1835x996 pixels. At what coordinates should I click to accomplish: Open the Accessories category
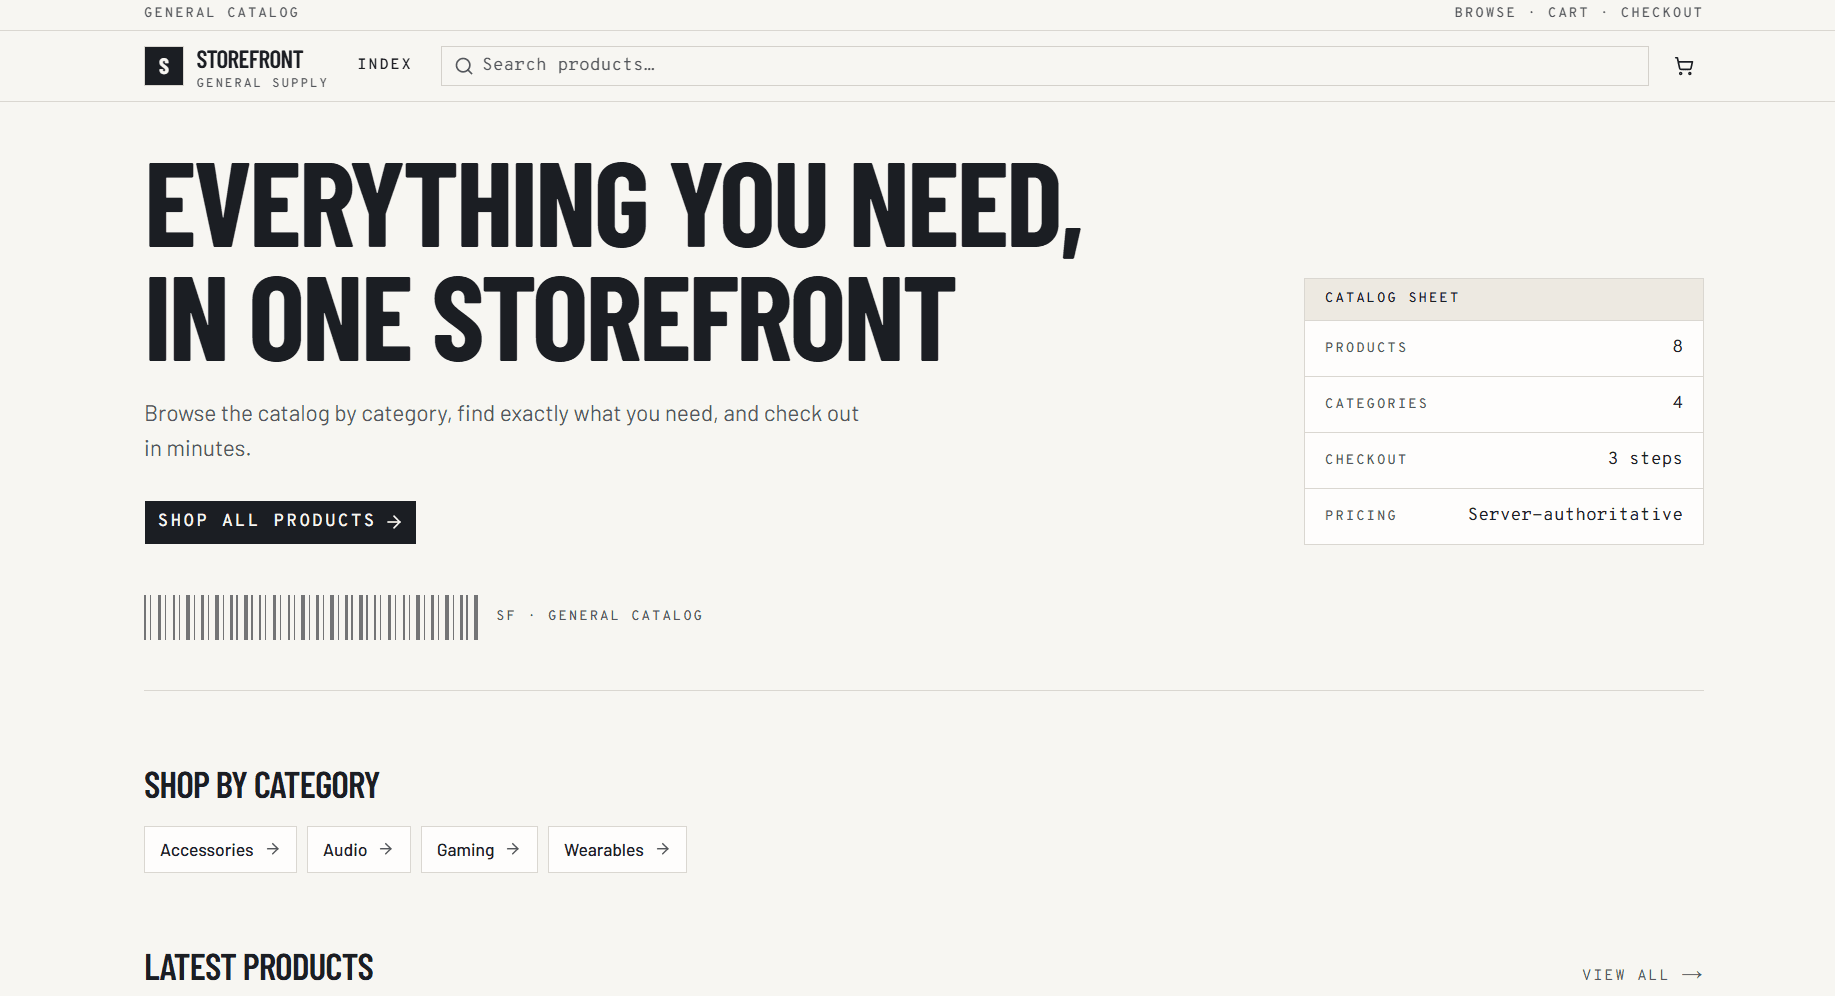(220, 850)
